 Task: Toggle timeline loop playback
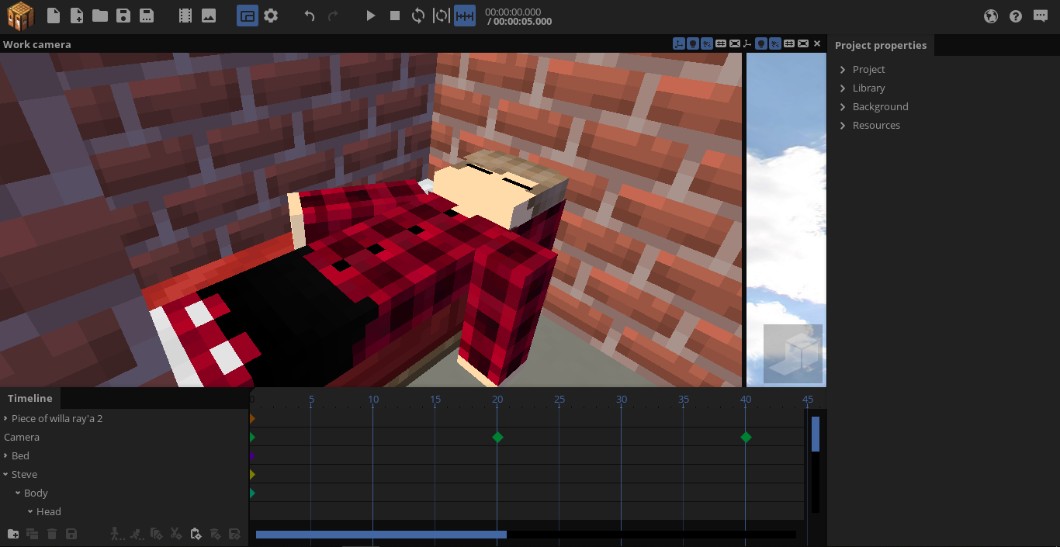tap(418, 16)
